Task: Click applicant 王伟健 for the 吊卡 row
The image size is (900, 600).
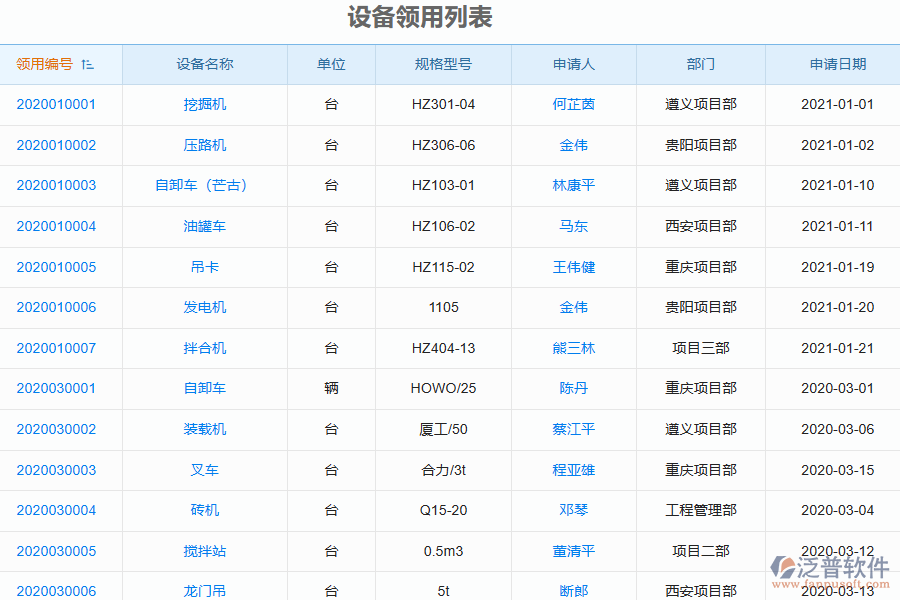Action: point(572,267)
